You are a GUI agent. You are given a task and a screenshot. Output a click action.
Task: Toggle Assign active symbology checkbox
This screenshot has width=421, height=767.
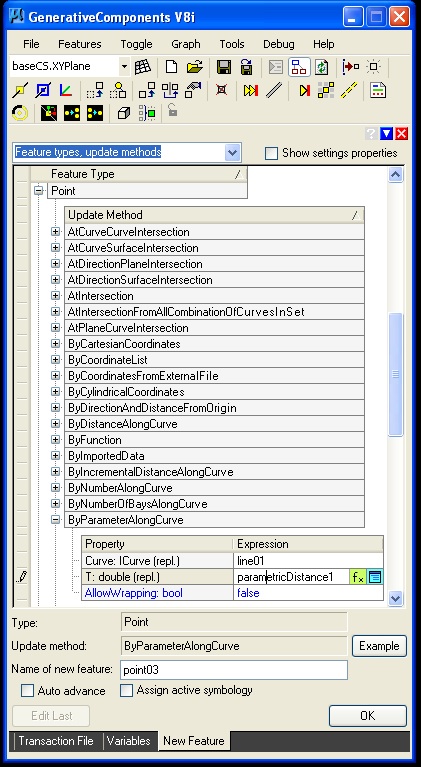coord(127,690)
